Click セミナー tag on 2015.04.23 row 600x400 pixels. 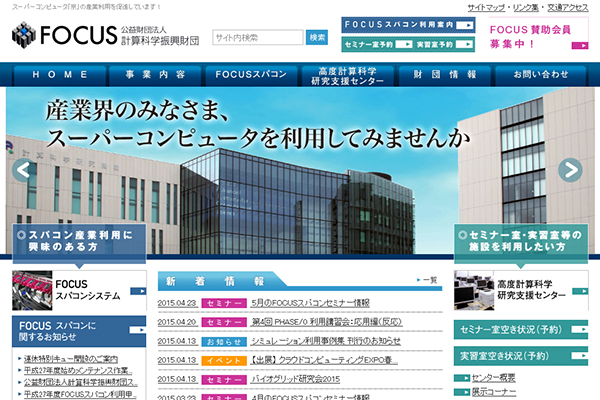pyautogui.click(x=224, y=304)
